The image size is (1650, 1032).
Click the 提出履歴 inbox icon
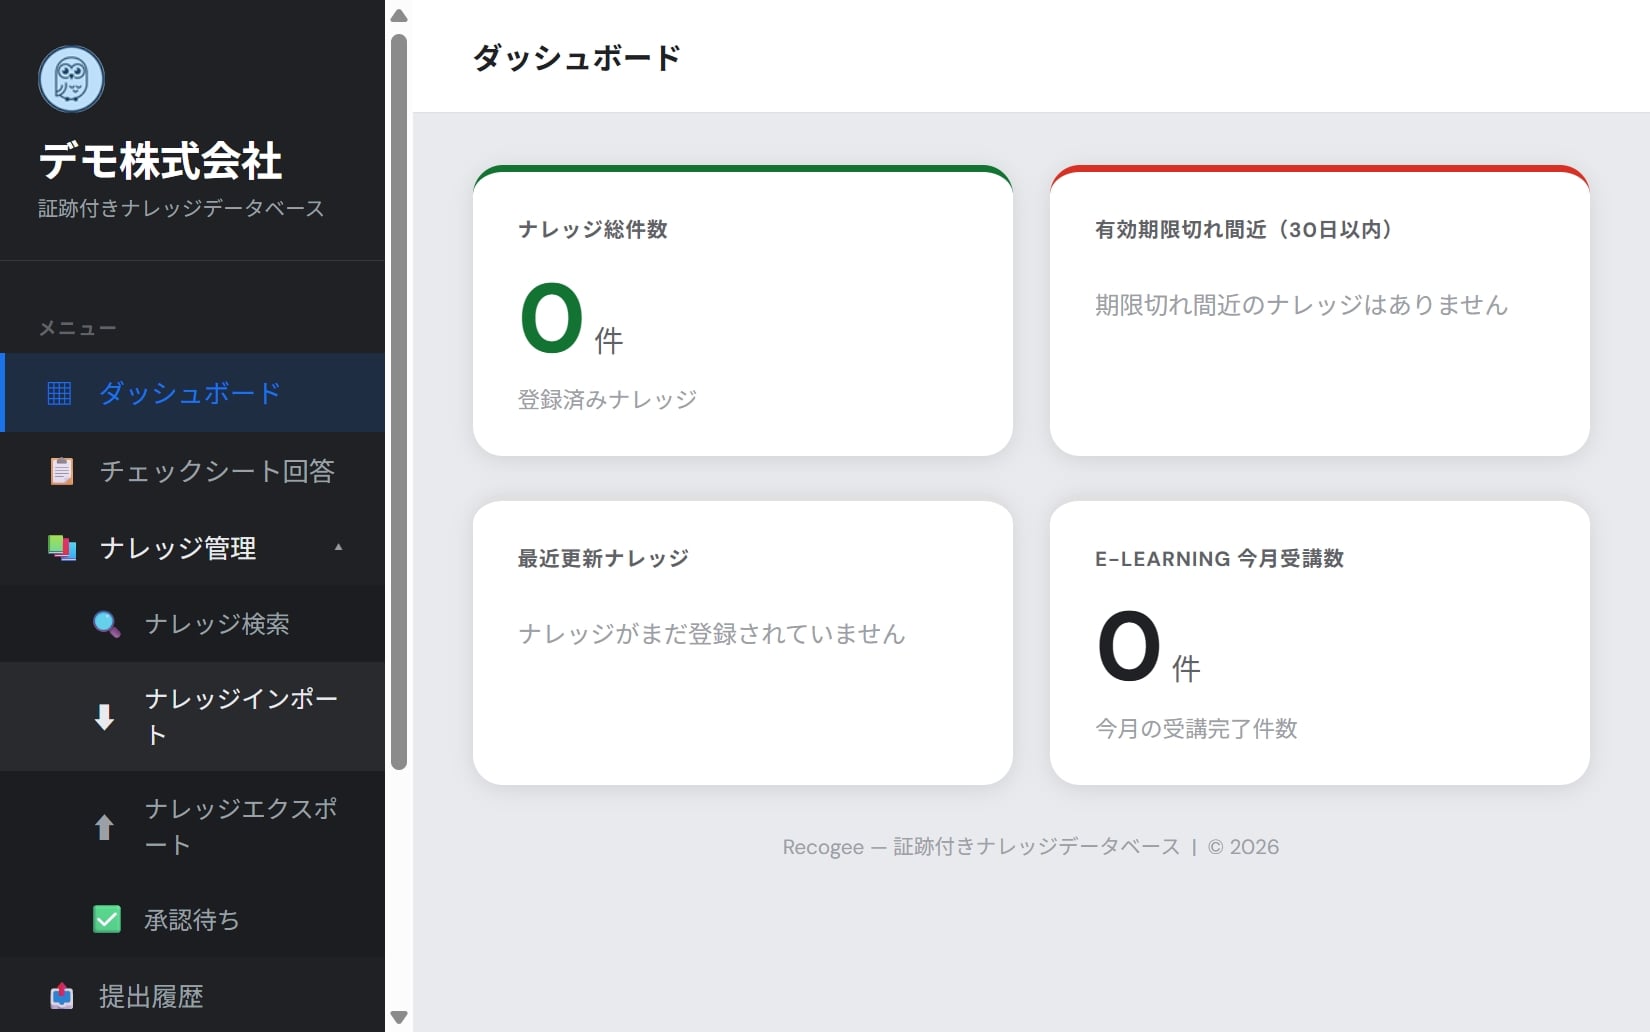click(x=62, y=996)
